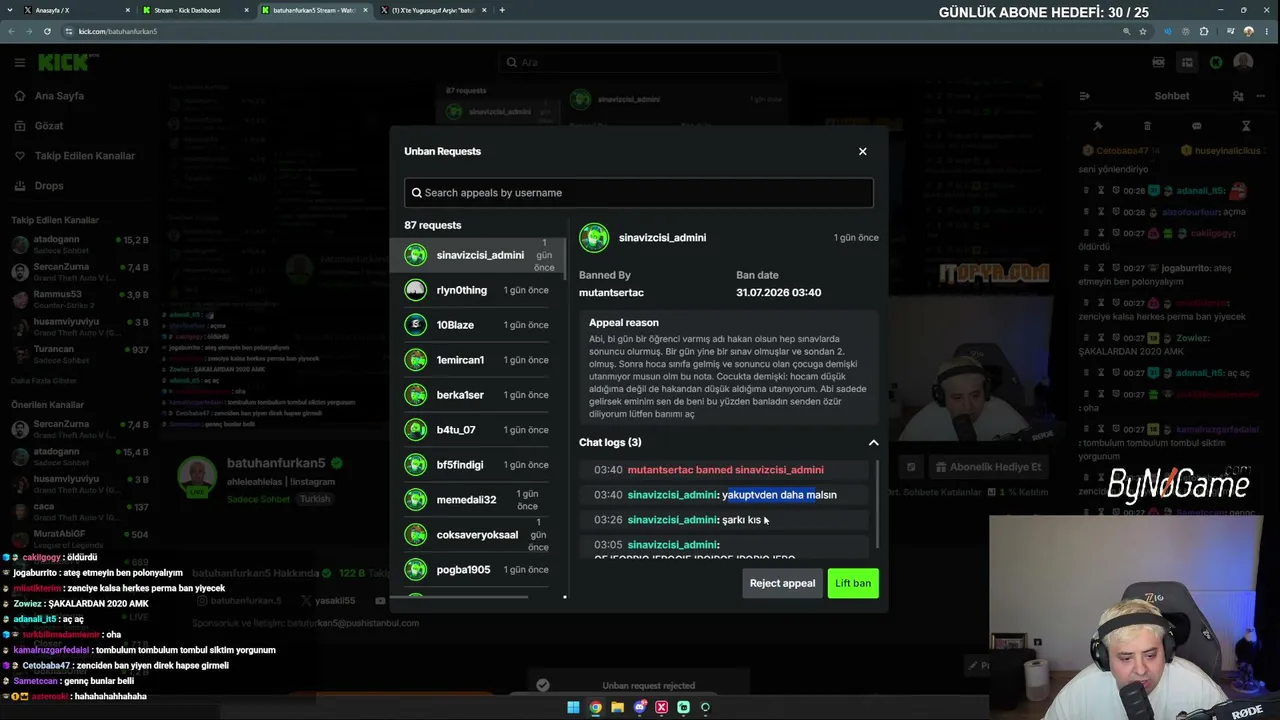The image size is (1280, 720).
Task: Click the Kick top search bar Ara
Action: coord(640,62)
